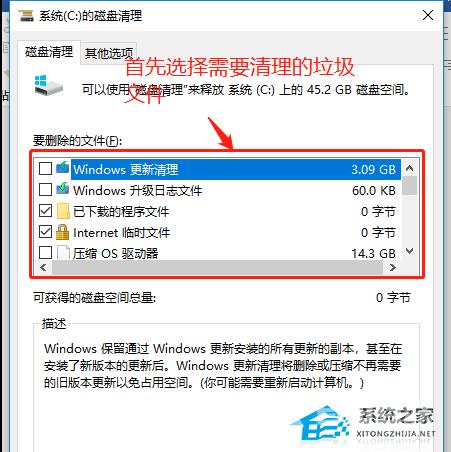Switch to the 其他选项 tab

pyautogui.click(x=109, y=53)
